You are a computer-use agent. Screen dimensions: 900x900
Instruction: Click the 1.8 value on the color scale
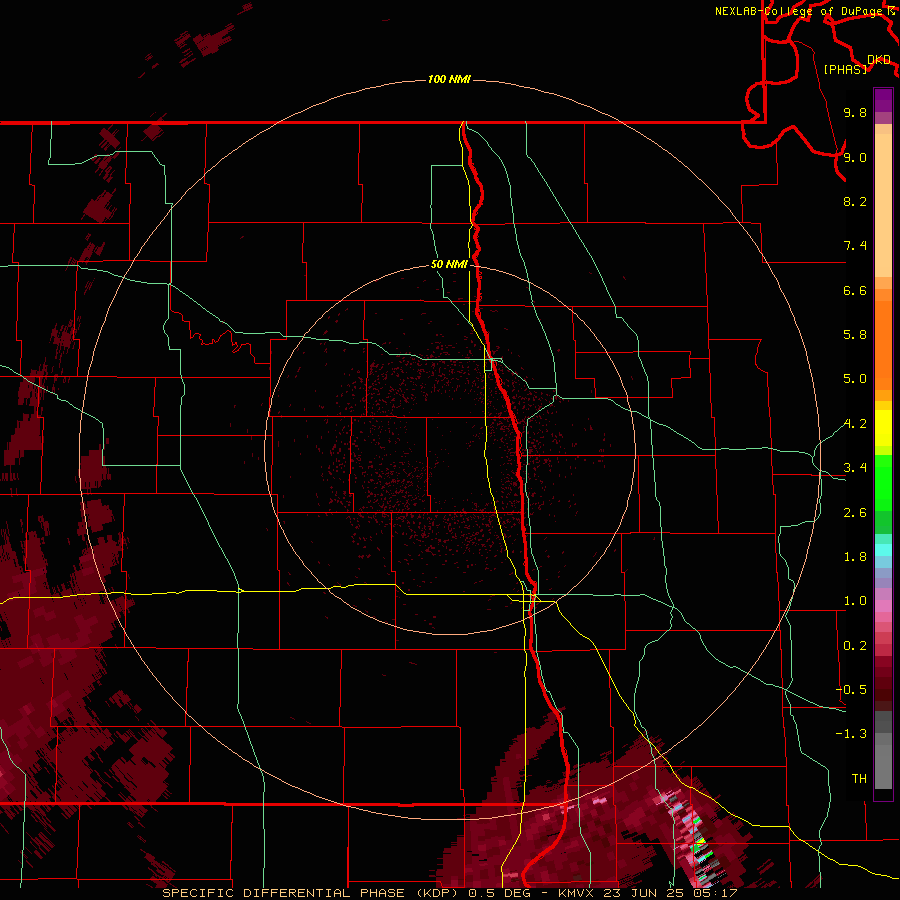click(855, 557)
